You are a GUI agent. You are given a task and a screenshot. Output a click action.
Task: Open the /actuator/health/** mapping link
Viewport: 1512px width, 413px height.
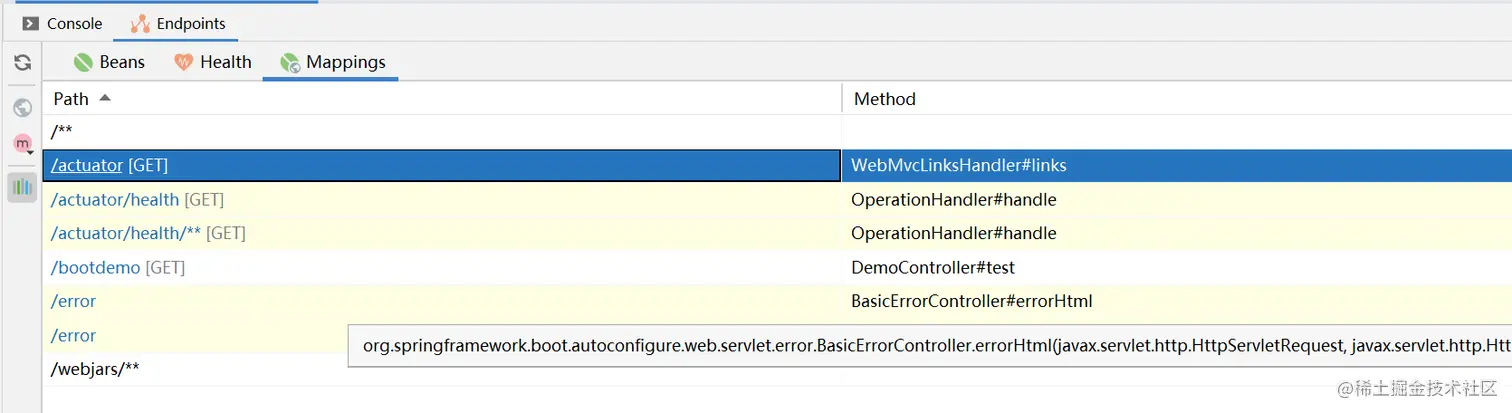point(126,233)
